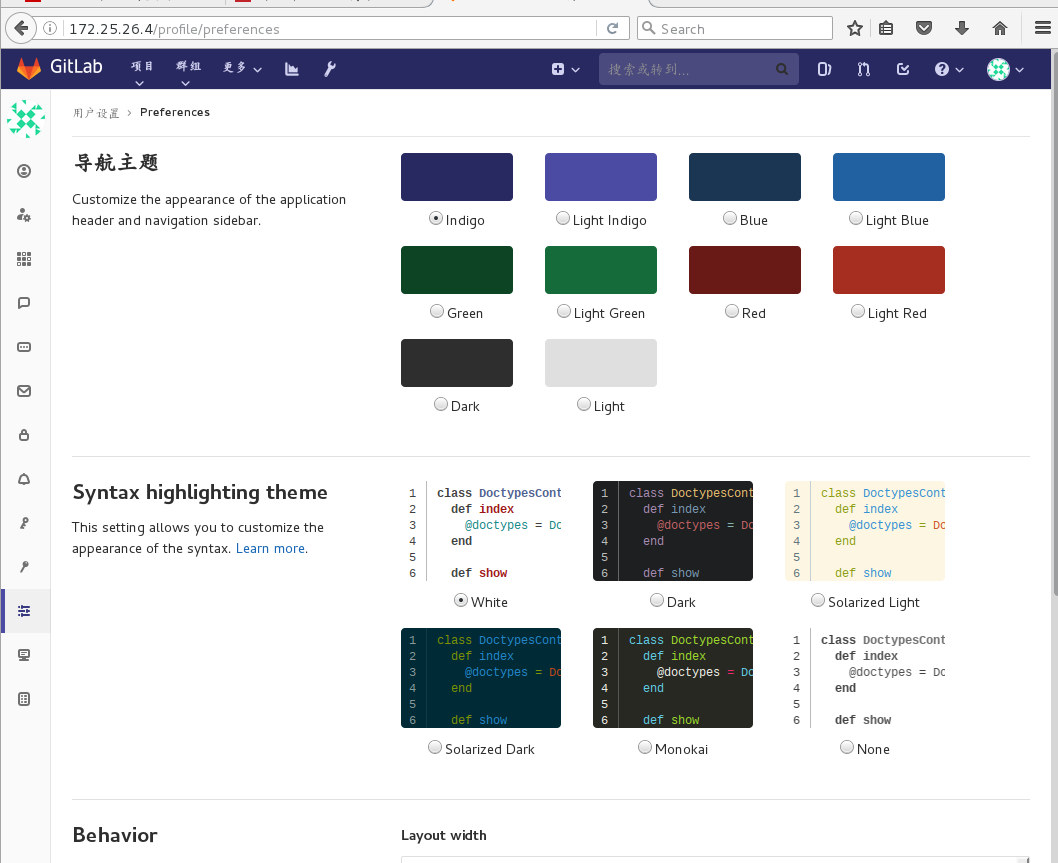Open the help question mark dropdown
This screenshot has height=863, width=1058.
(x=949, y=69)
